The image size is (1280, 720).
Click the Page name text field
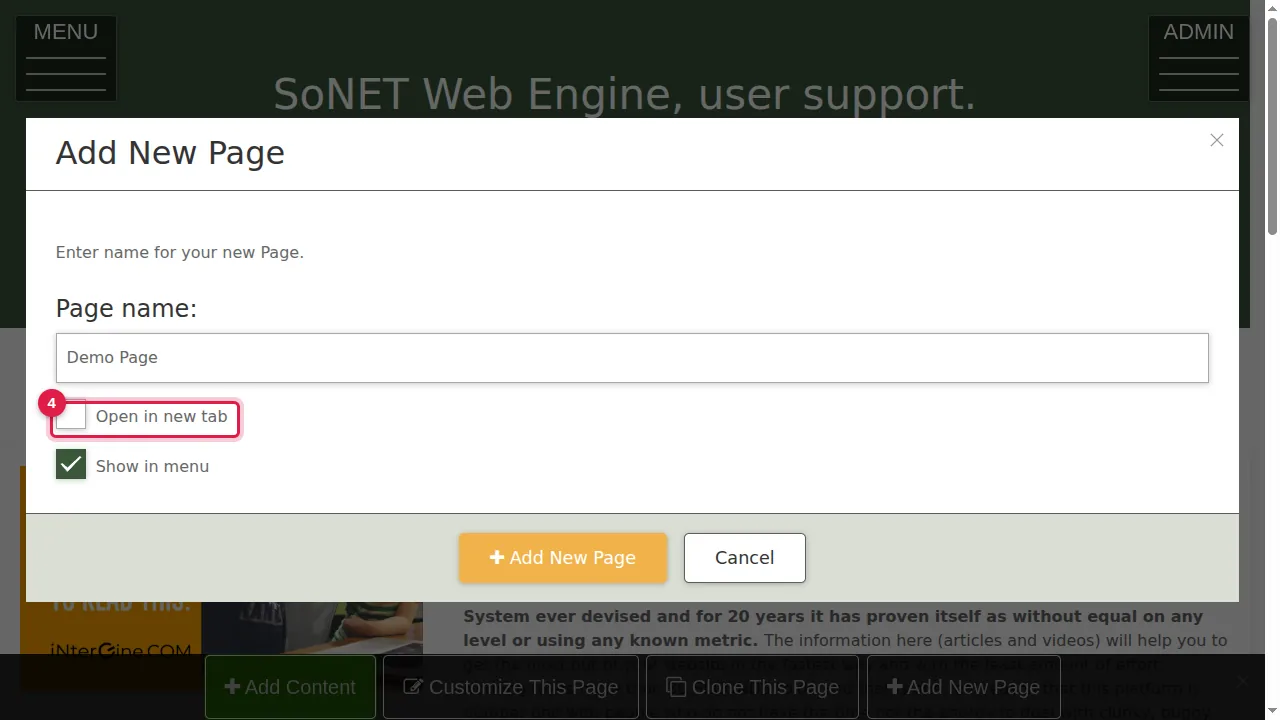632,358
